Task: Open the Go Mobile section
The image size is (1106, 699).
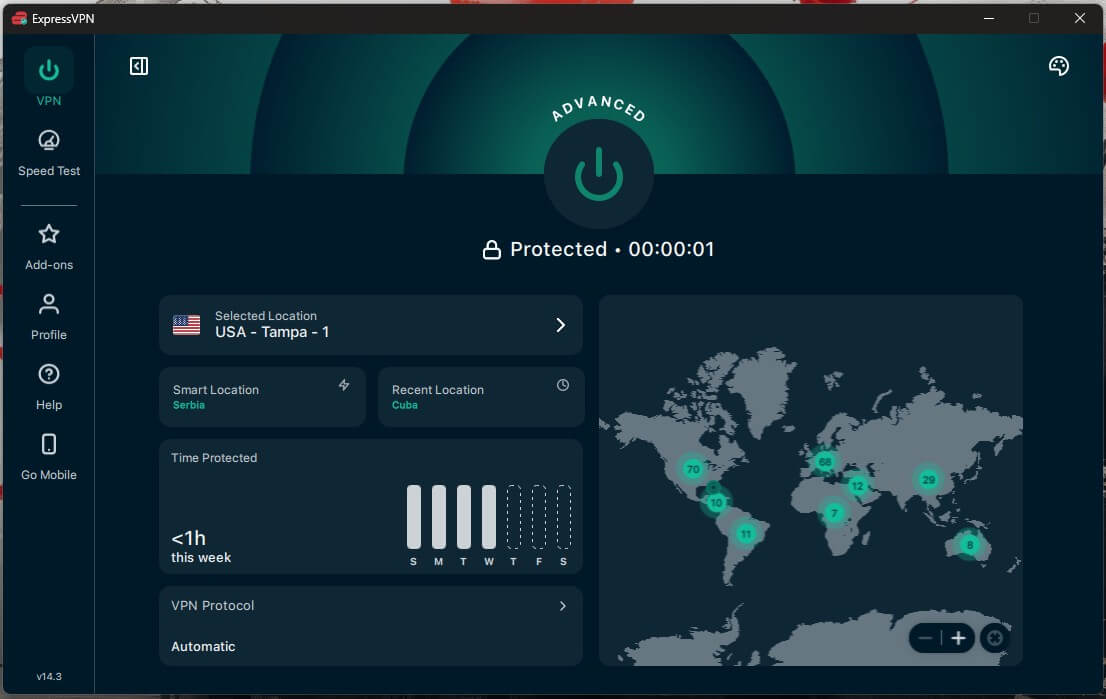Action: tap(49, 457)
